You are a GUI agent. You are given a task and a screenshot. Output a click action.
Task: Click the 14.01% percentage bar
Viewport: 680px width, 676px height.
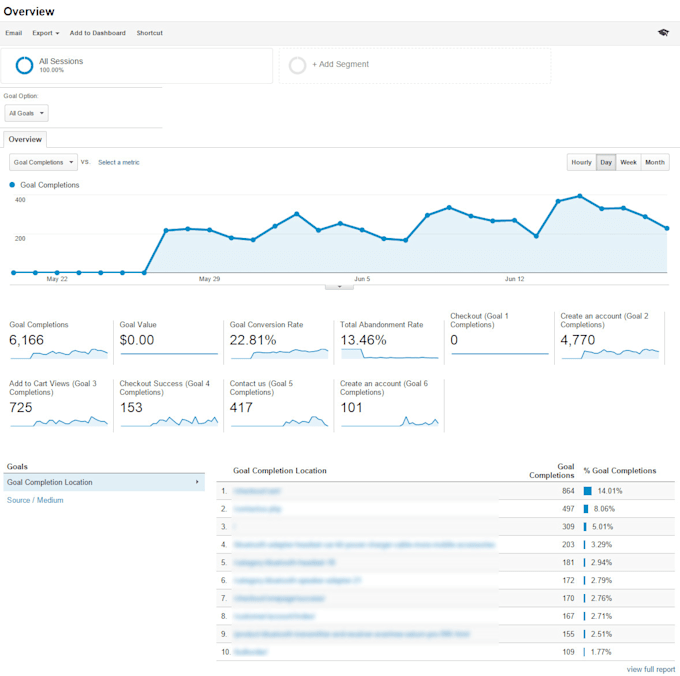(588, 491)
